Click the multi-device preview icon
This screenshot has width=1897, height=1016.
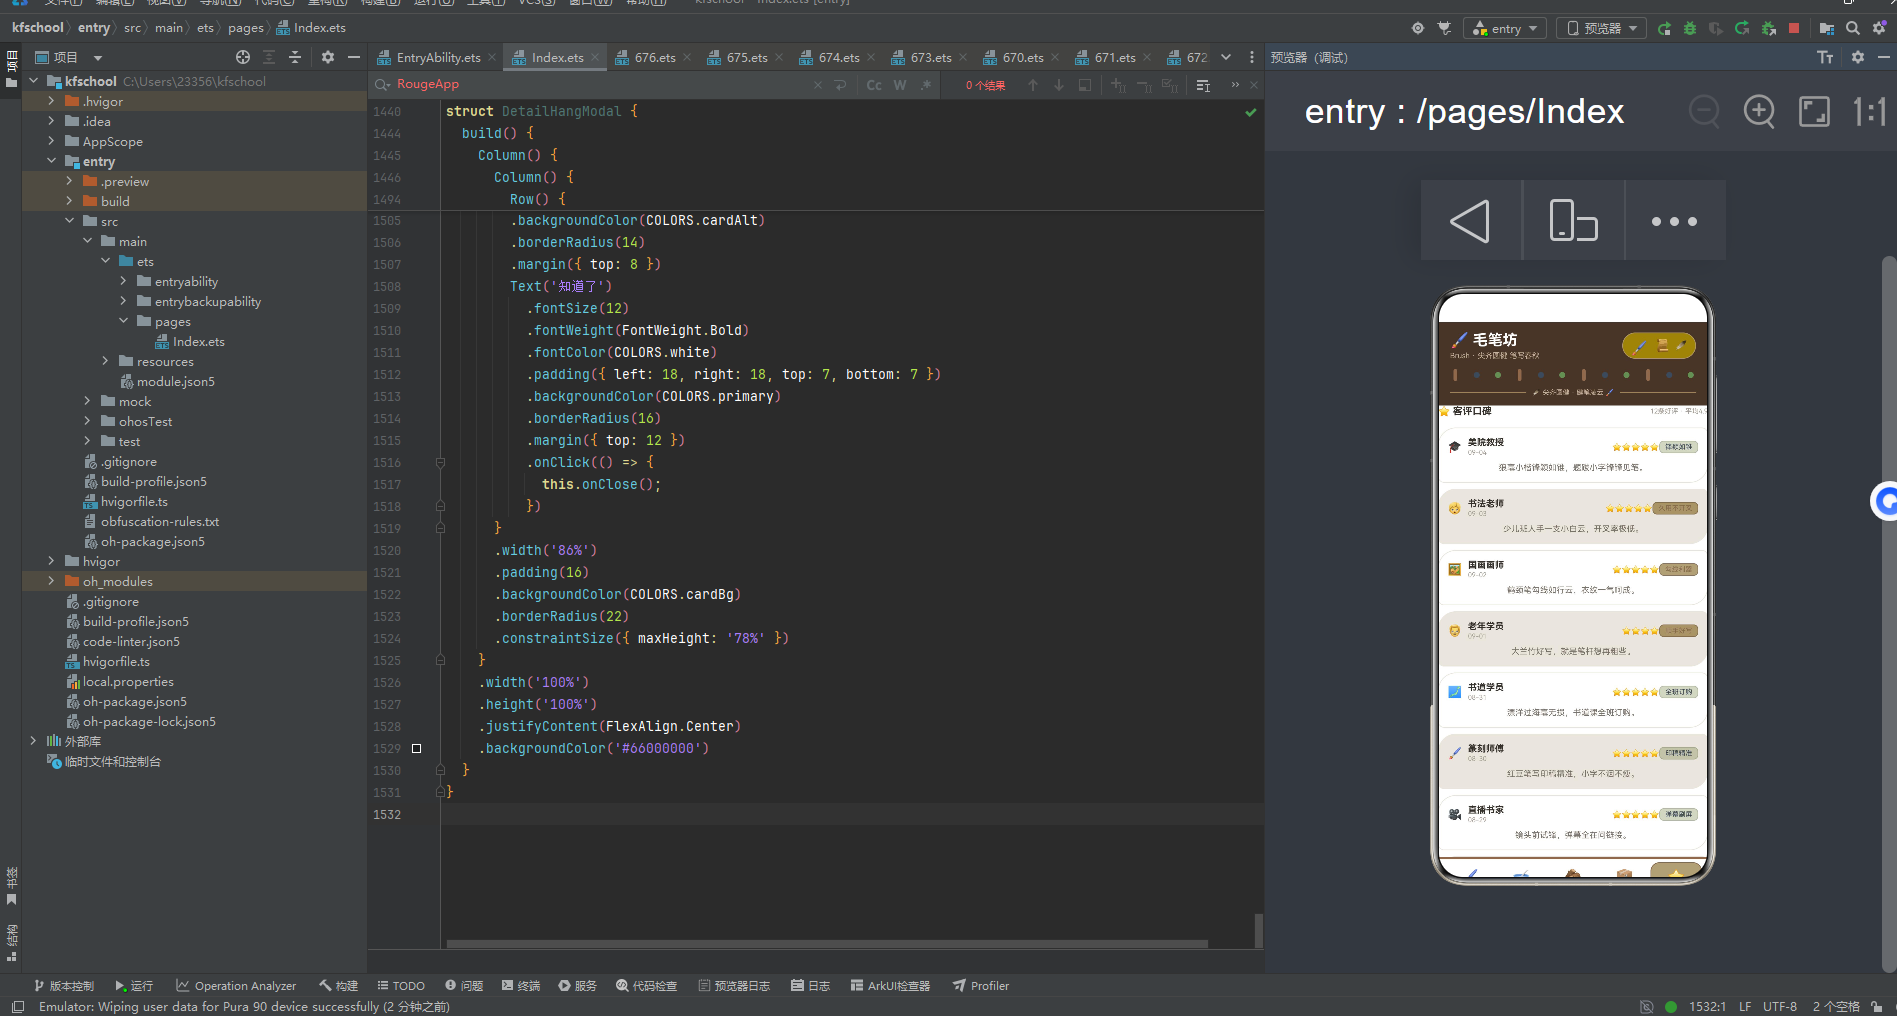(1573, 221)
